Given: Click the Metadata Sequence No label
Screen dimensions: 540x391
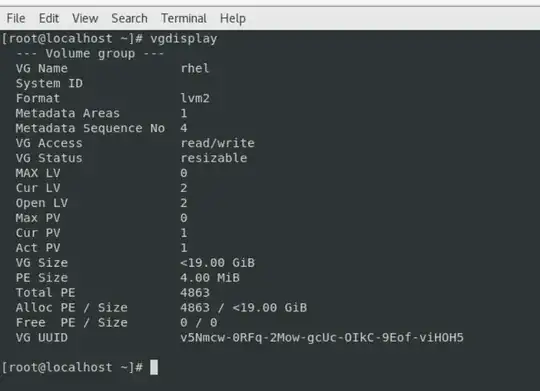Looking at the screenshot, I should [x=90, y=128].
